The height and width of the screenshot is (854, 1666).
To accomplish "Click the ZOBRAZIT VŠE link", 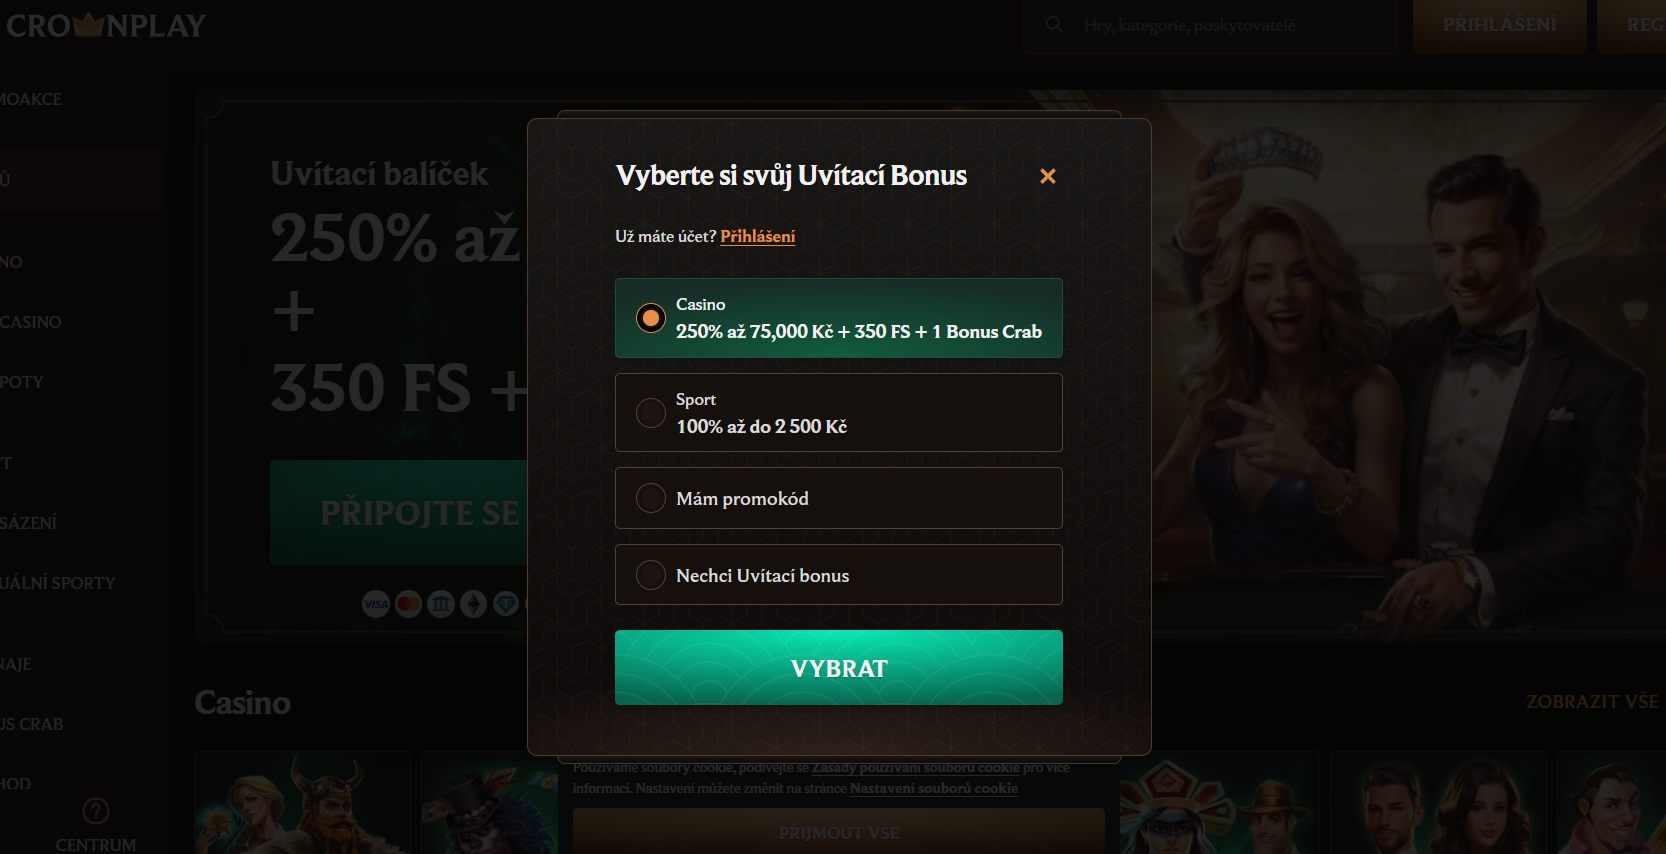I will tap(1592, 702).
